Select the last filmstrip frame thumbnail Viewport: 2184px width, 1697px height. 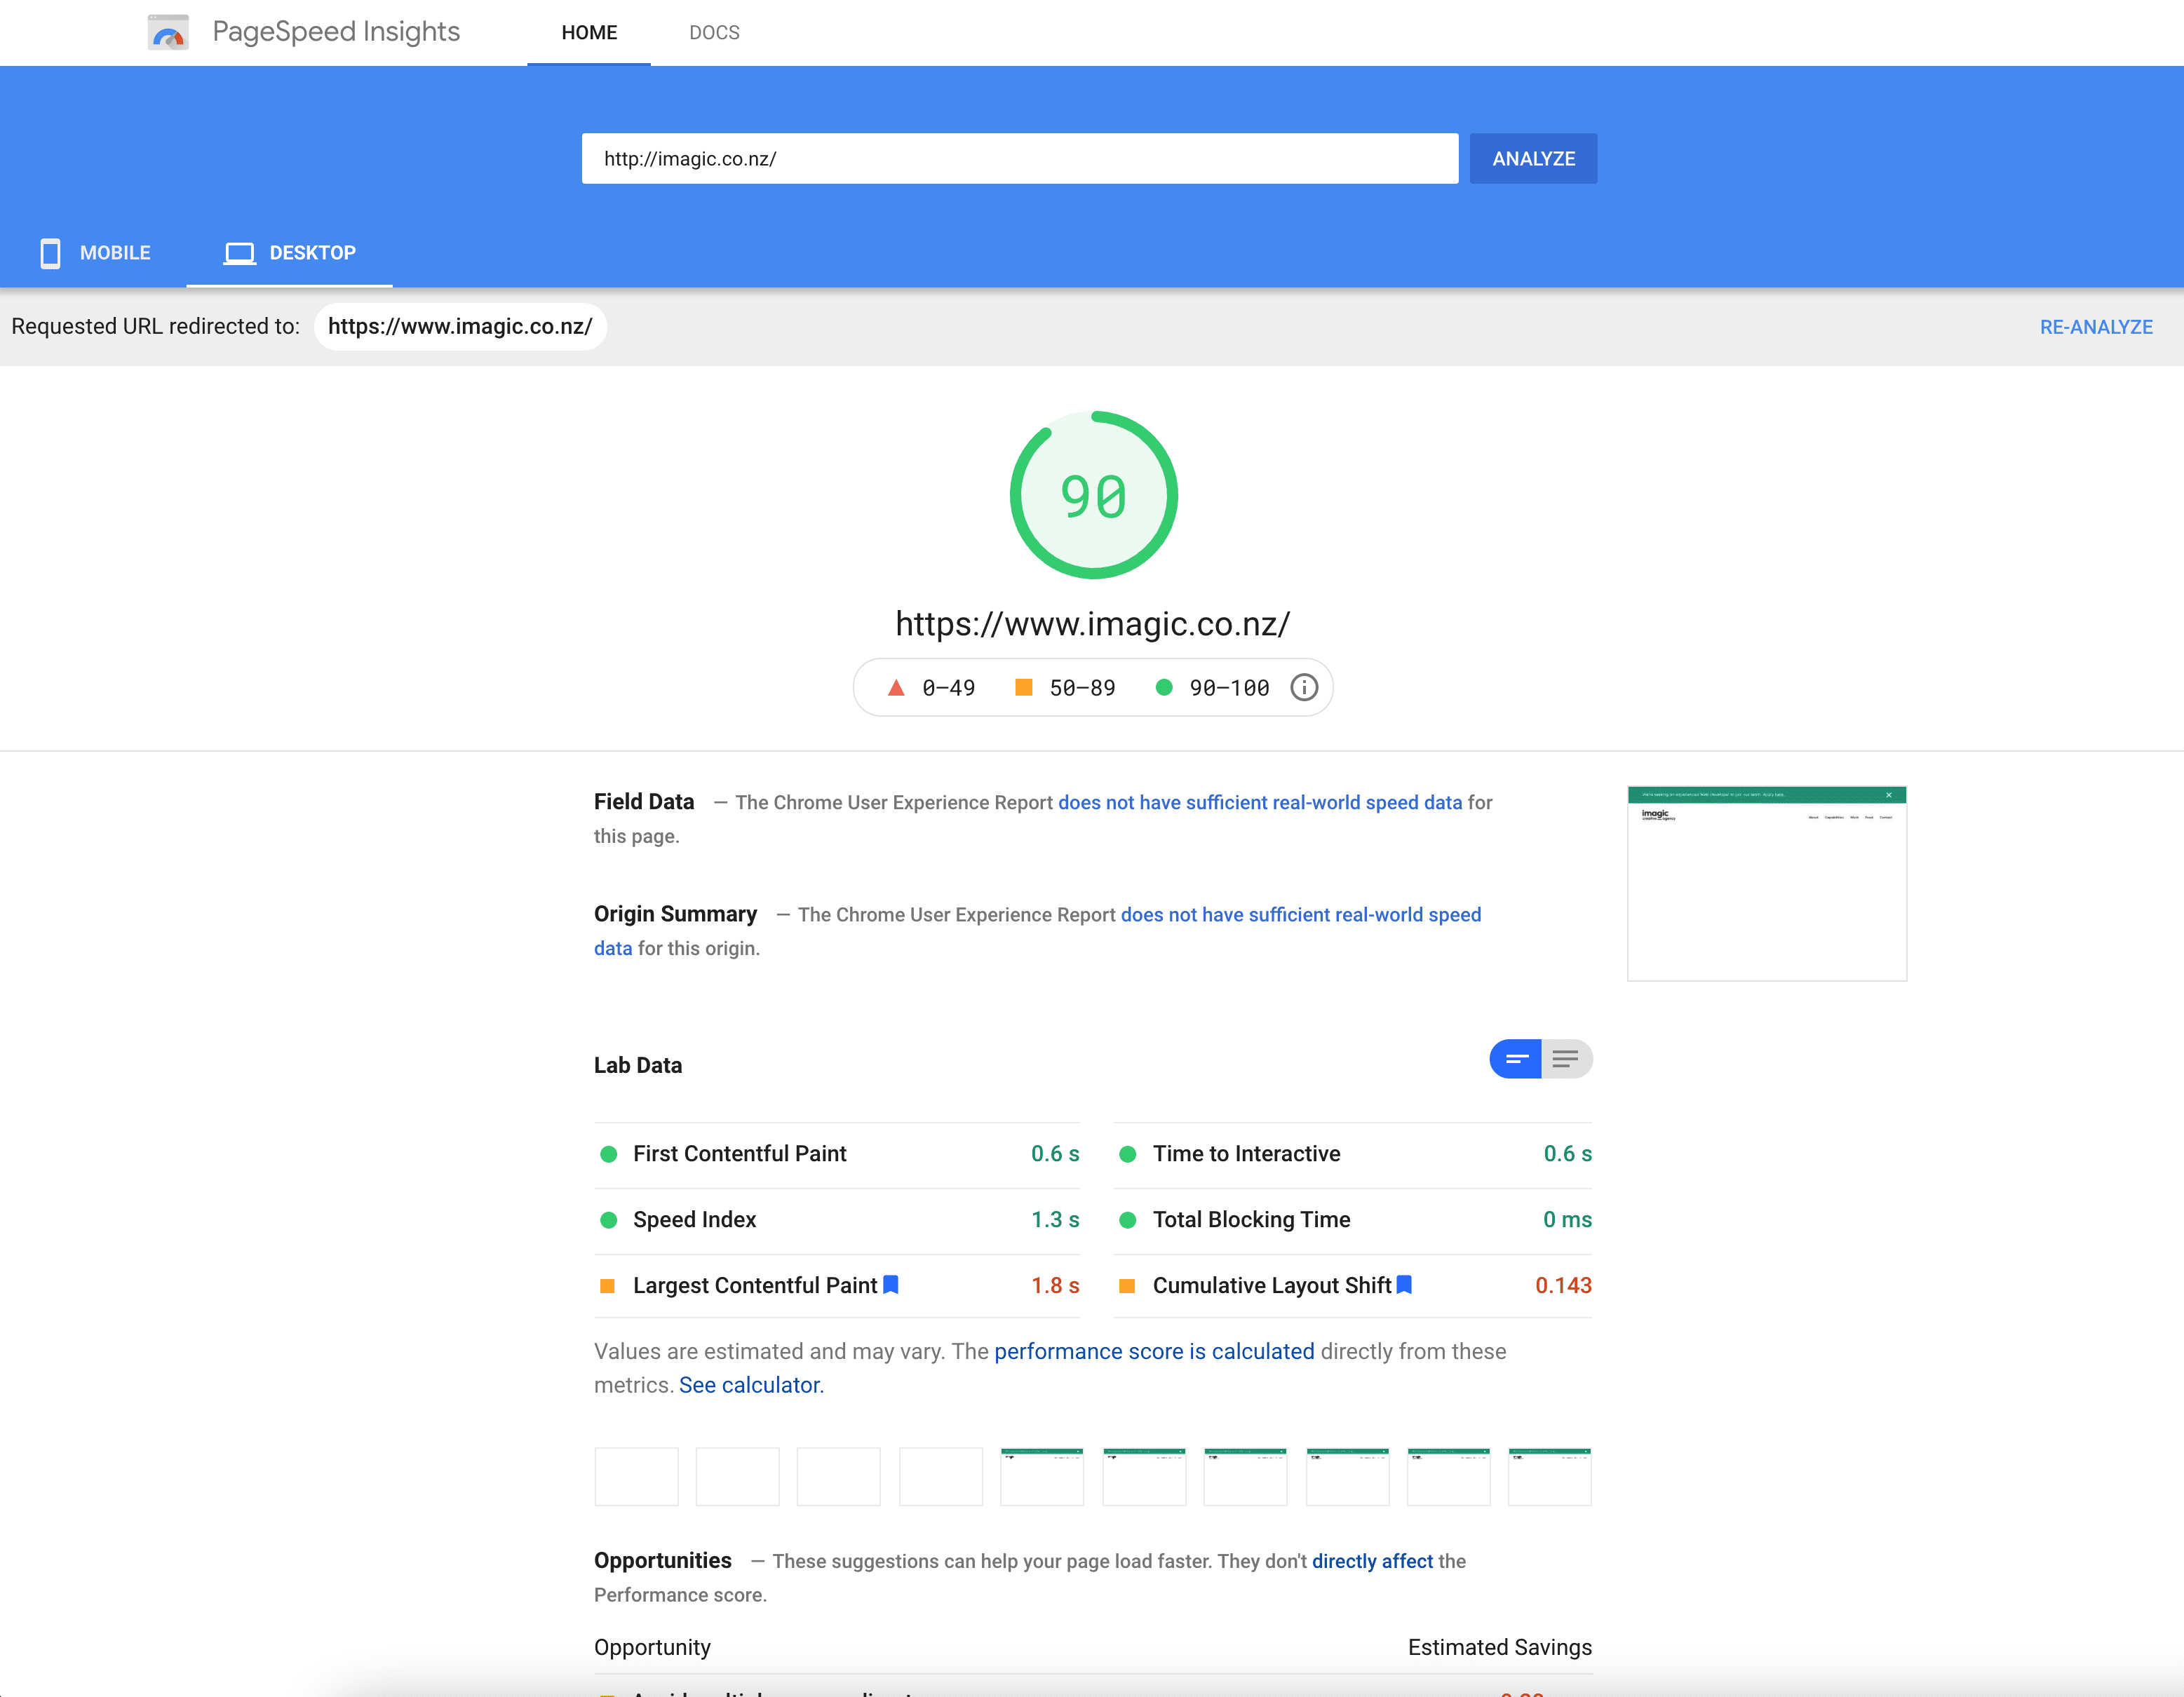click(1549, 1476)
